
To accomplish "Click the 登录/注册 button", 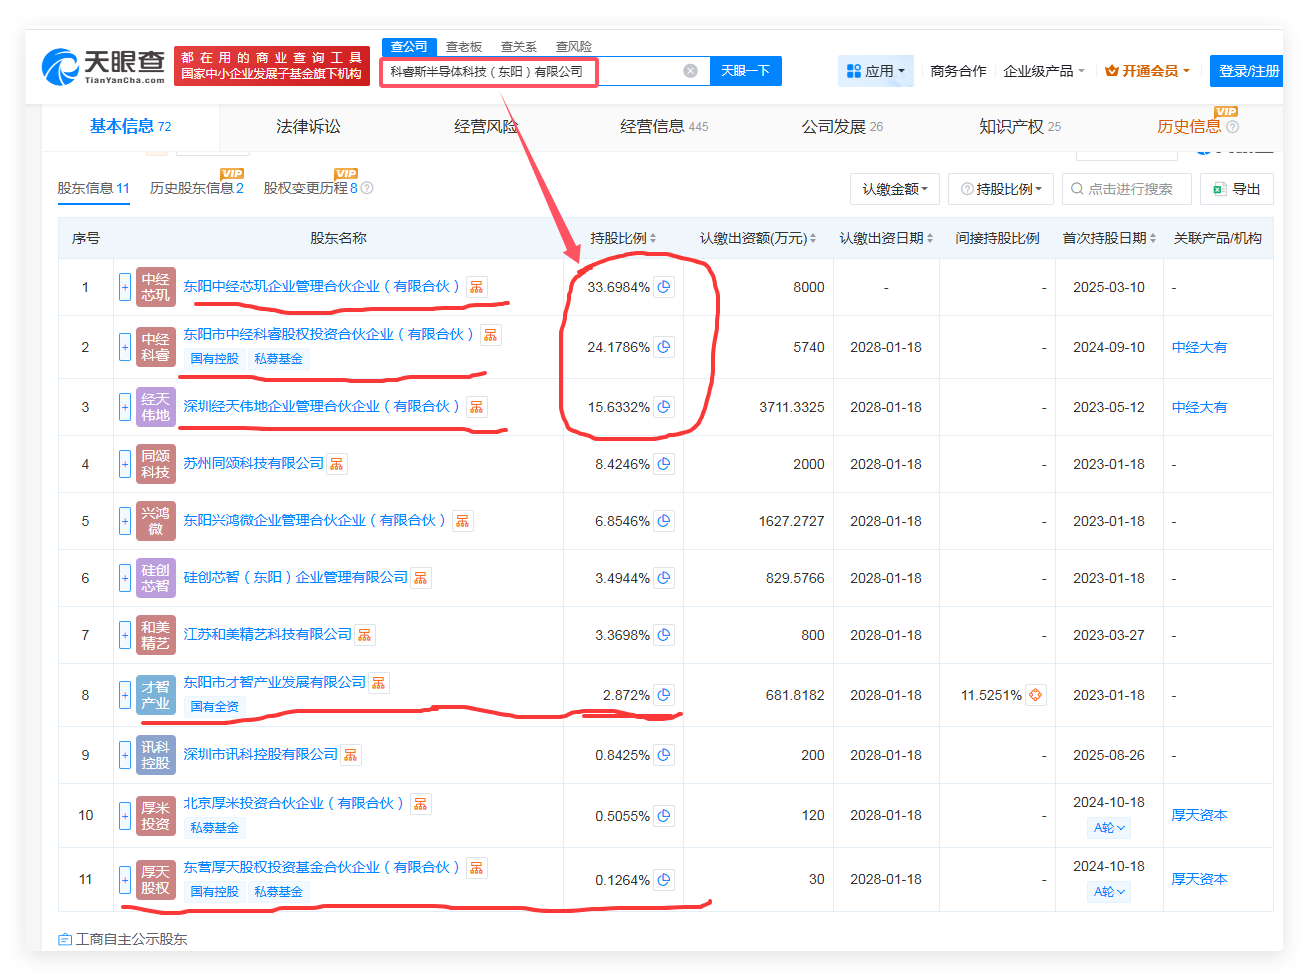I will 1248,71.
